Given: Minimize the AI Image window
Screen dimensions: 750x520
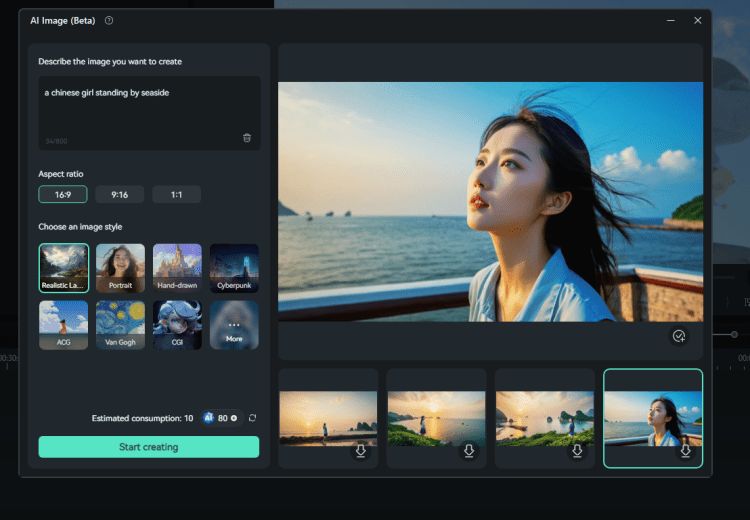Looking at the screenshot, I should pos(671,20).
